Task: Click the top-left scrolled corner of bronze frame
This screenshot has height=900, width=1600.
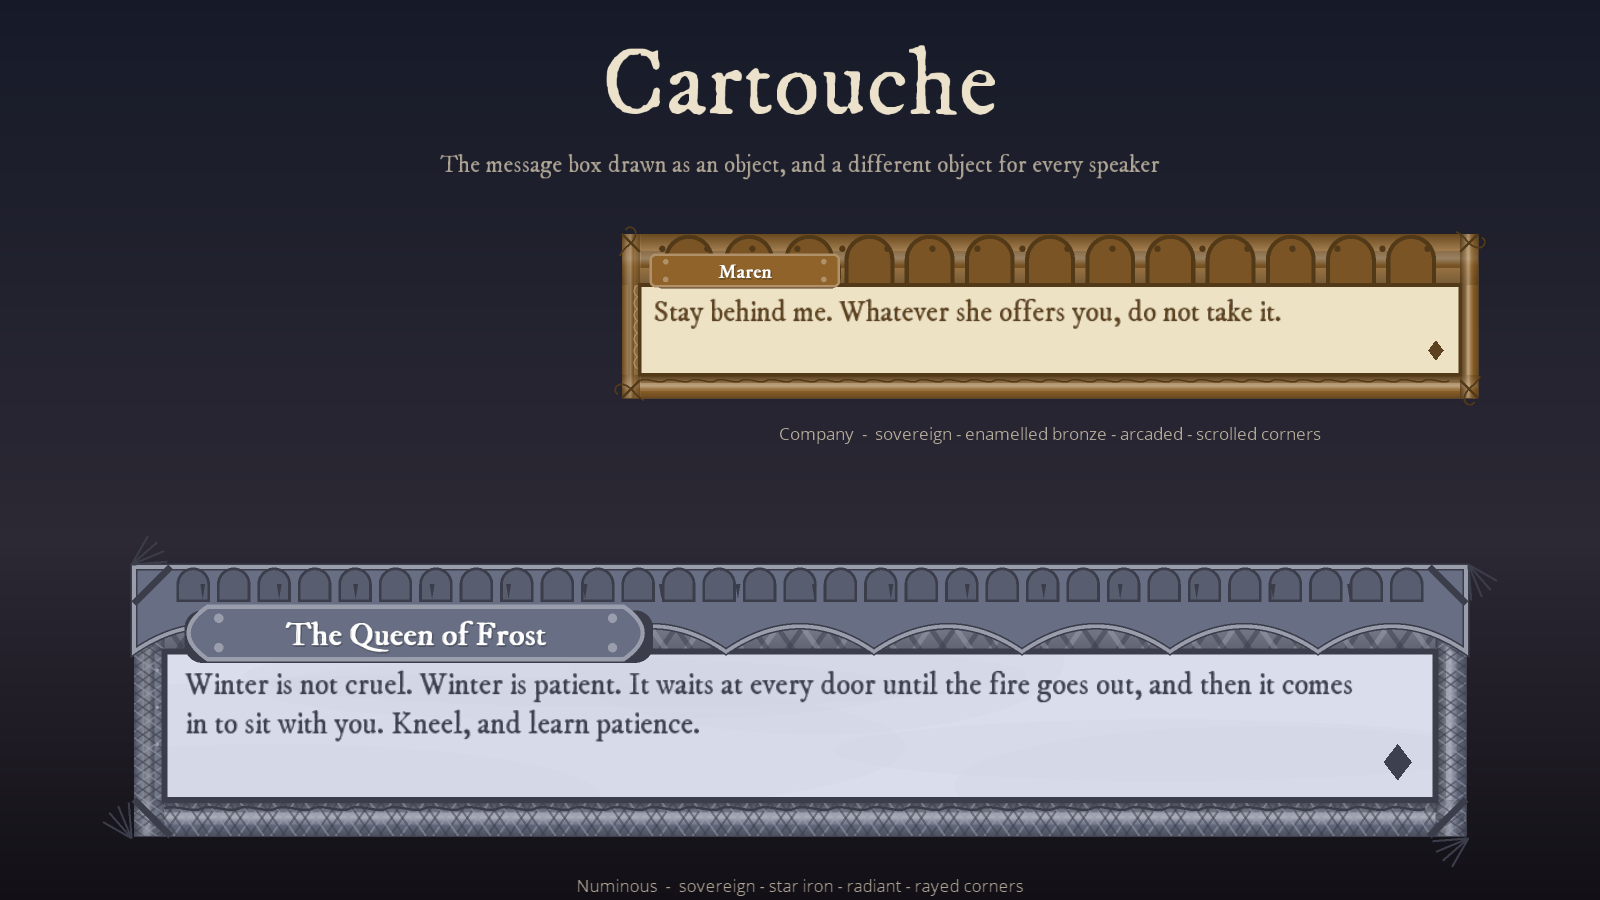Action: [x=630, y=241]
